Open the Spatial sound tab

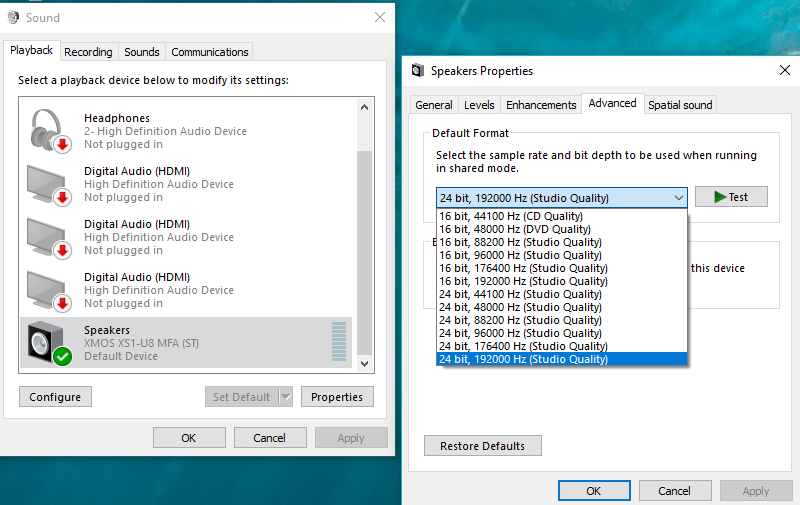(680, 105)
